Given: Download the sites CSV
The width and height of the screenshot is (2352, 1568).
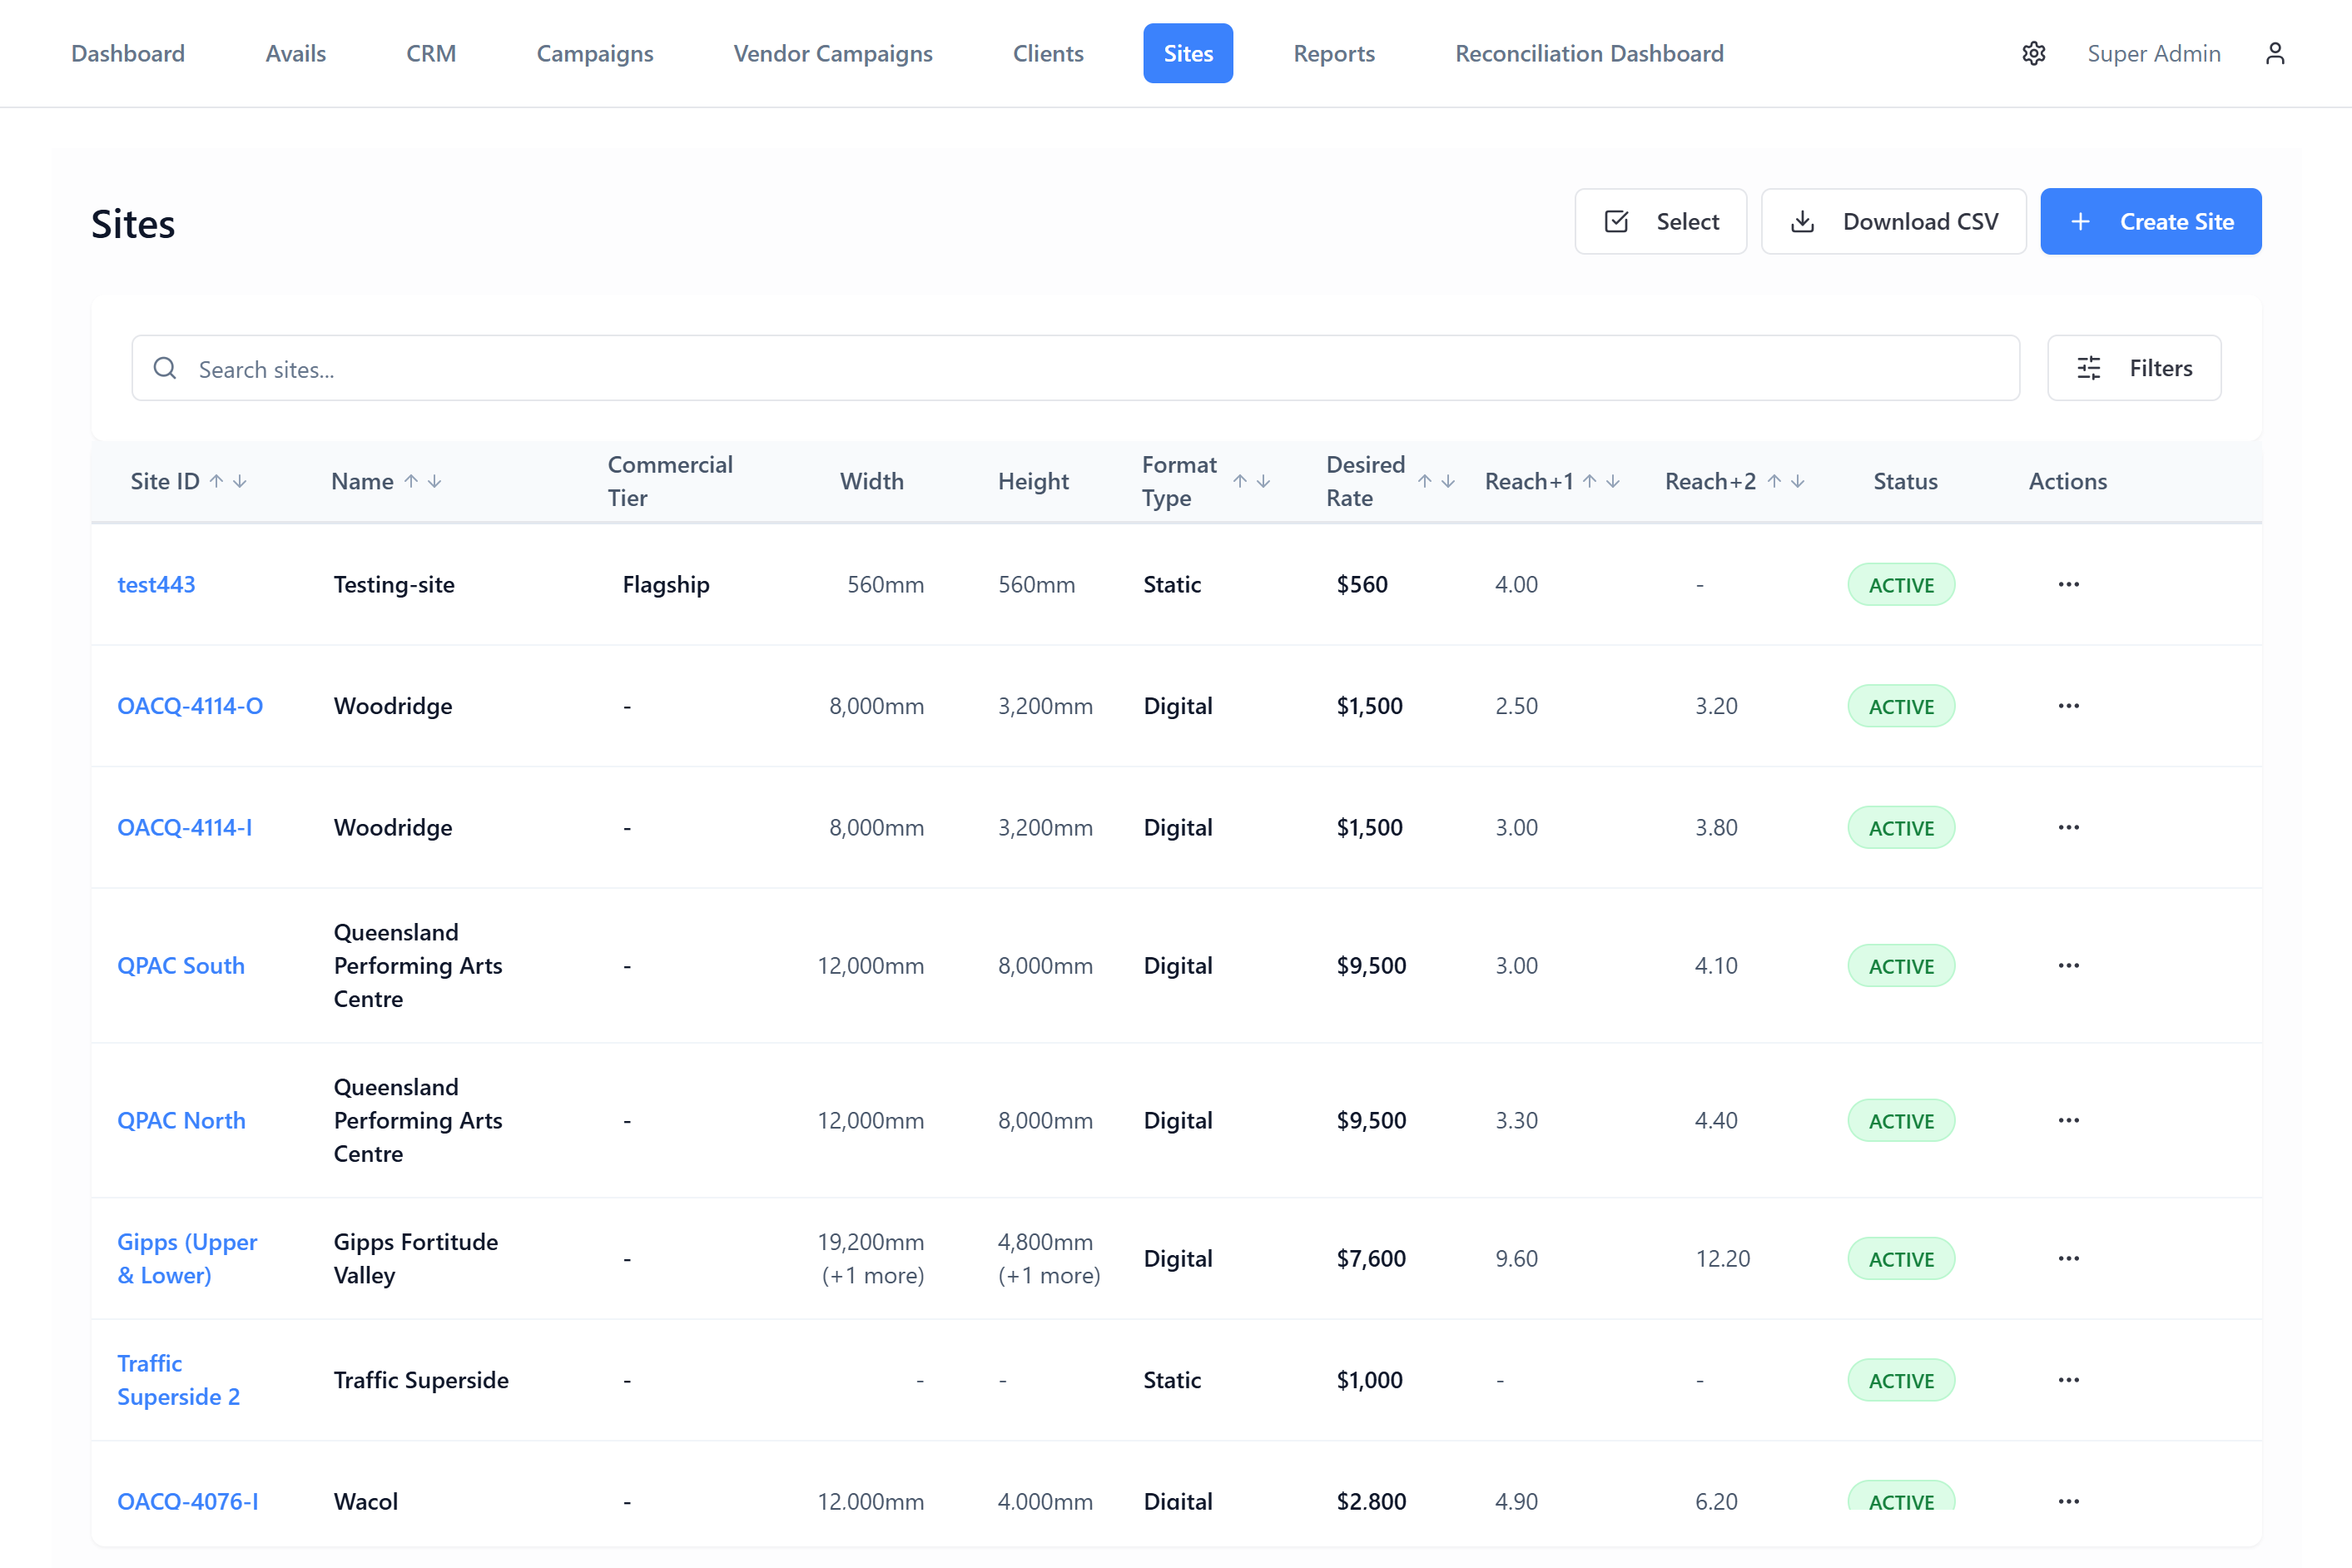Looking at the screenshot, I should tap(1893, 221).
